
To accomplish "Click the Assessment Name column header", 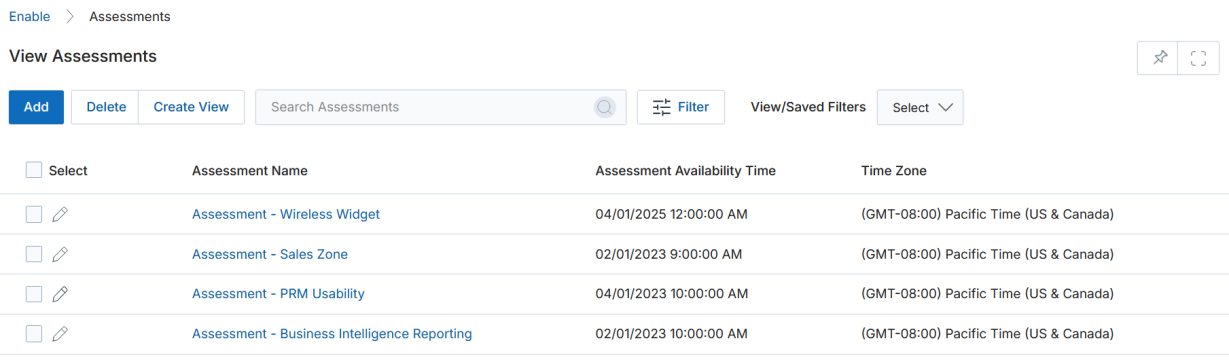I will coord(250,171).
